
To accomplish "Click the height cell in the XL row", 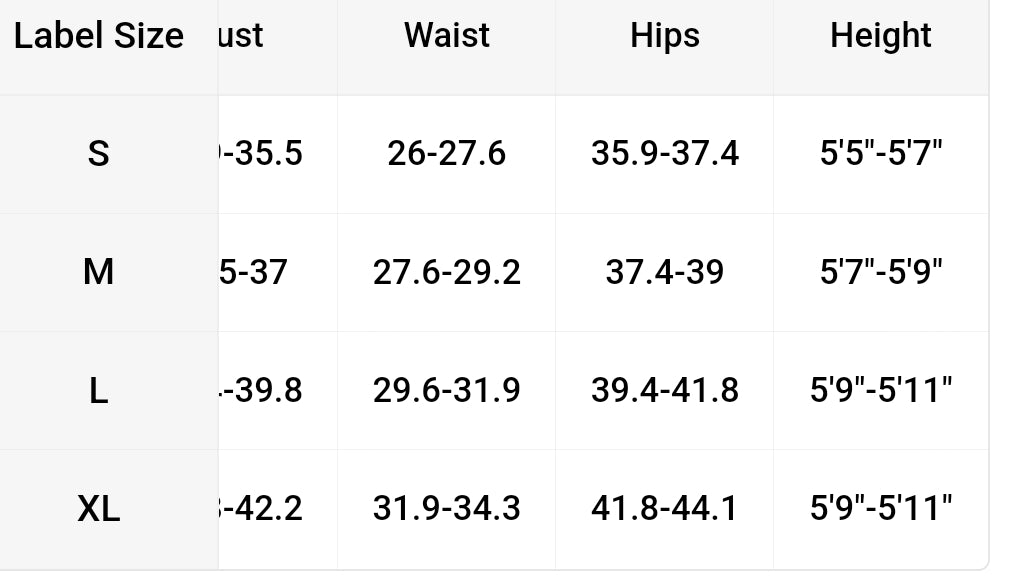I will point(880,508).
